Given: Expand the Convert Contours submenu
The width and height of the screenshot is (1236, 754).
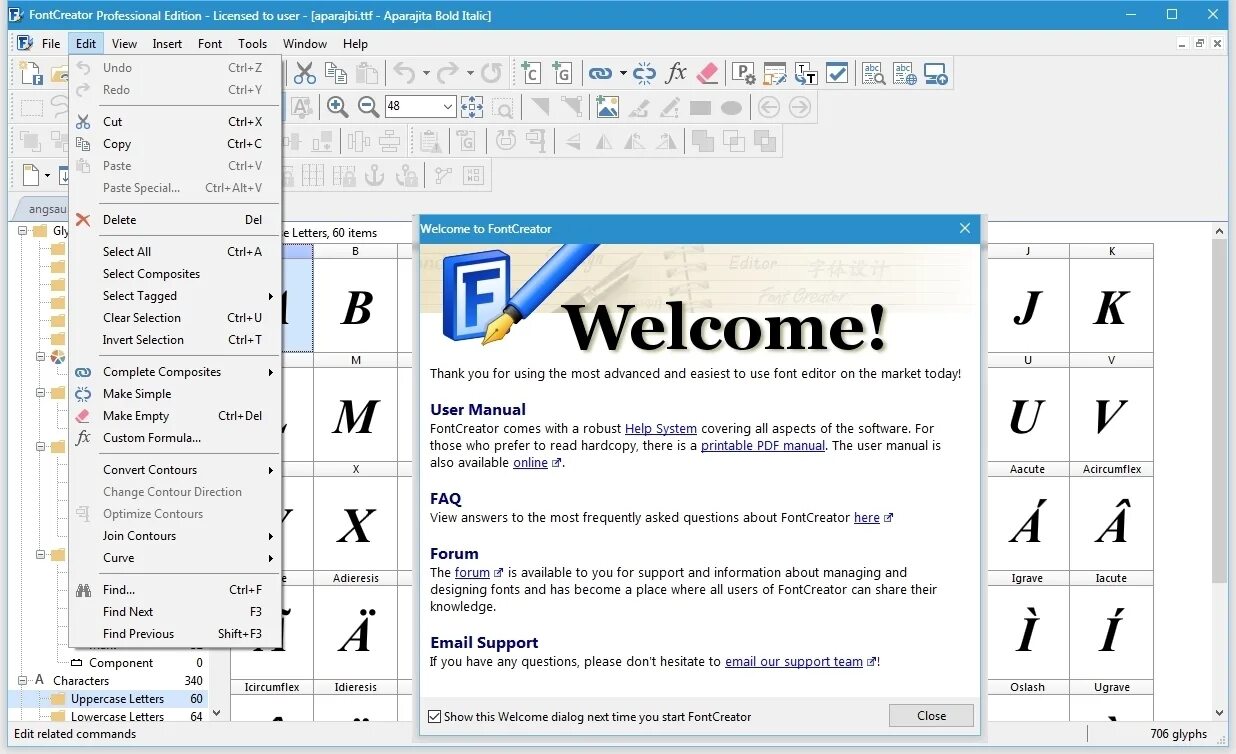Looking at the screenshot, I should 175,470.
